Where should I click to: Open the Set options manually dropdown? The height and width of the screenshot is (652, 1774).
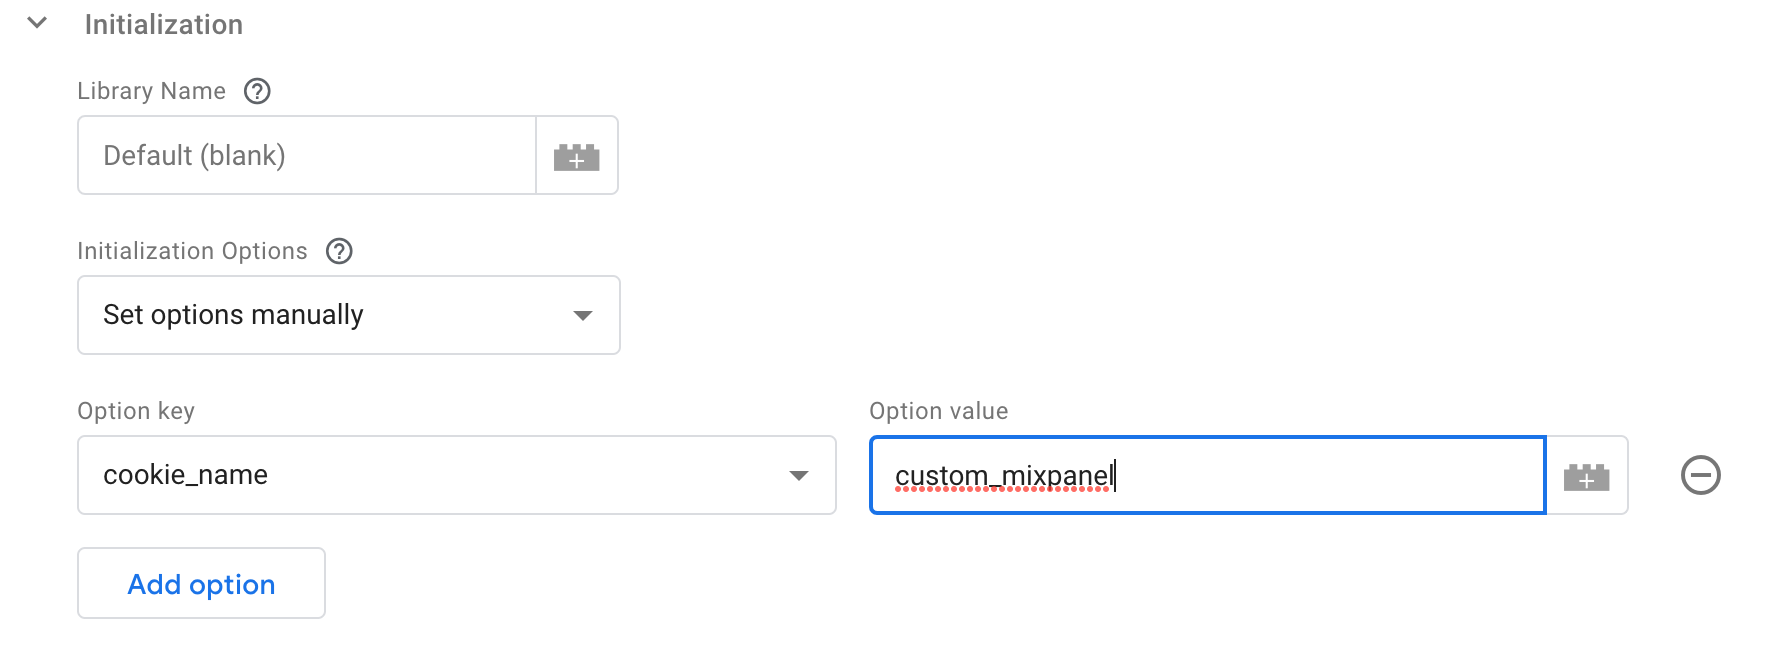click(347, 315)
